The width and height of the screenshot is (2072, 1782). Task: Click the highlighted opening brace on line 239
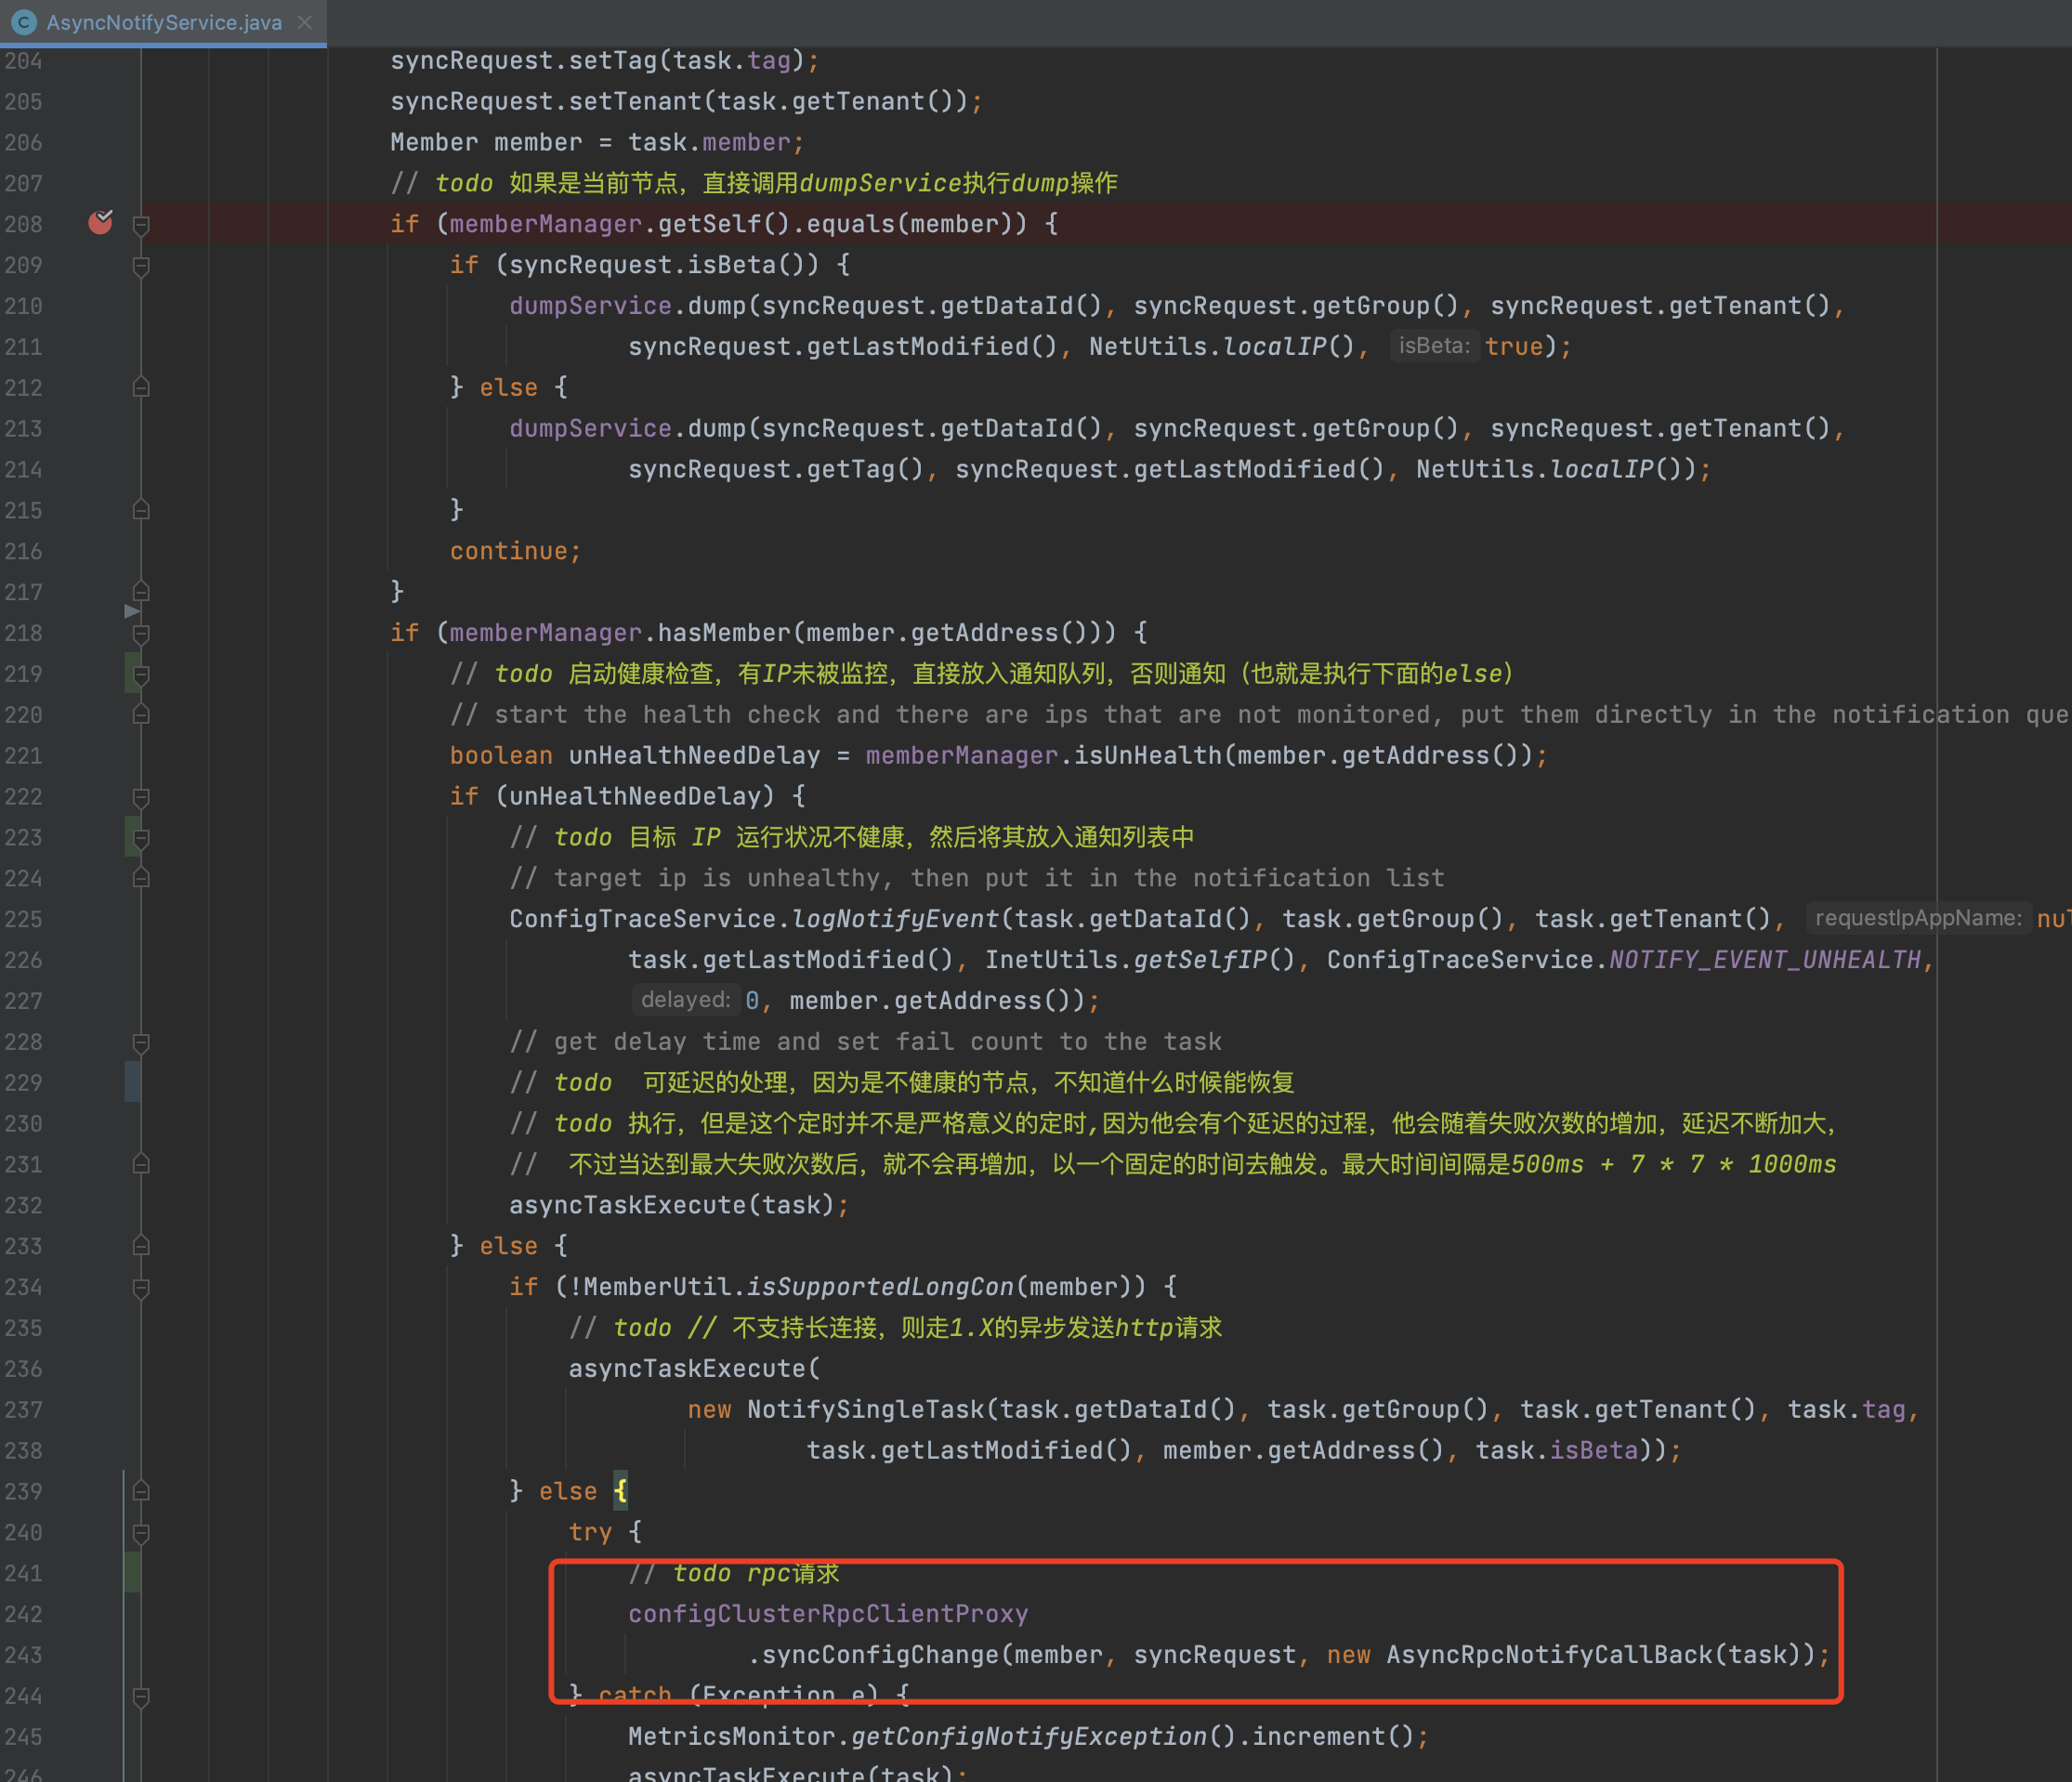click(621, 1491)
